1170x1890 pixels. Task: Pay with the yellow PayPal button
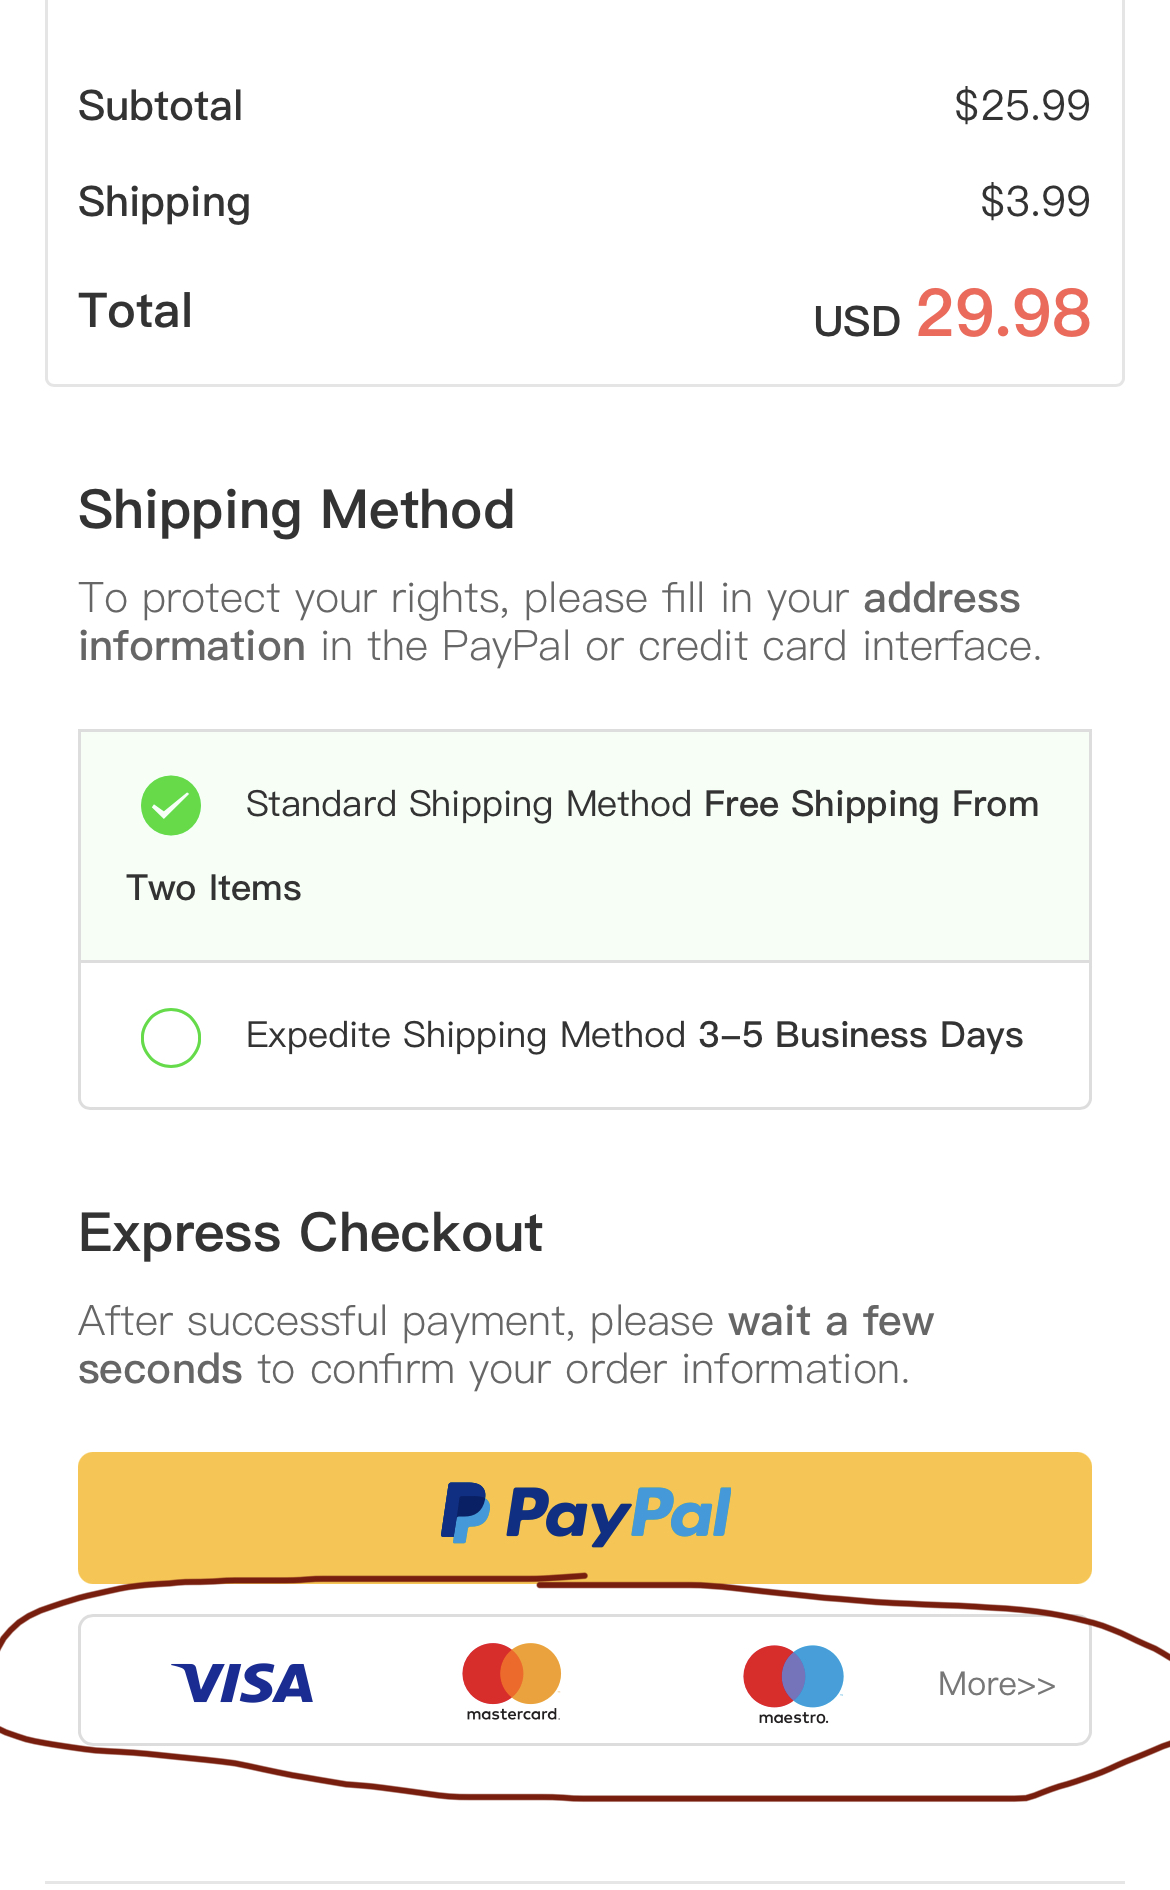(x=585, y=1517)
